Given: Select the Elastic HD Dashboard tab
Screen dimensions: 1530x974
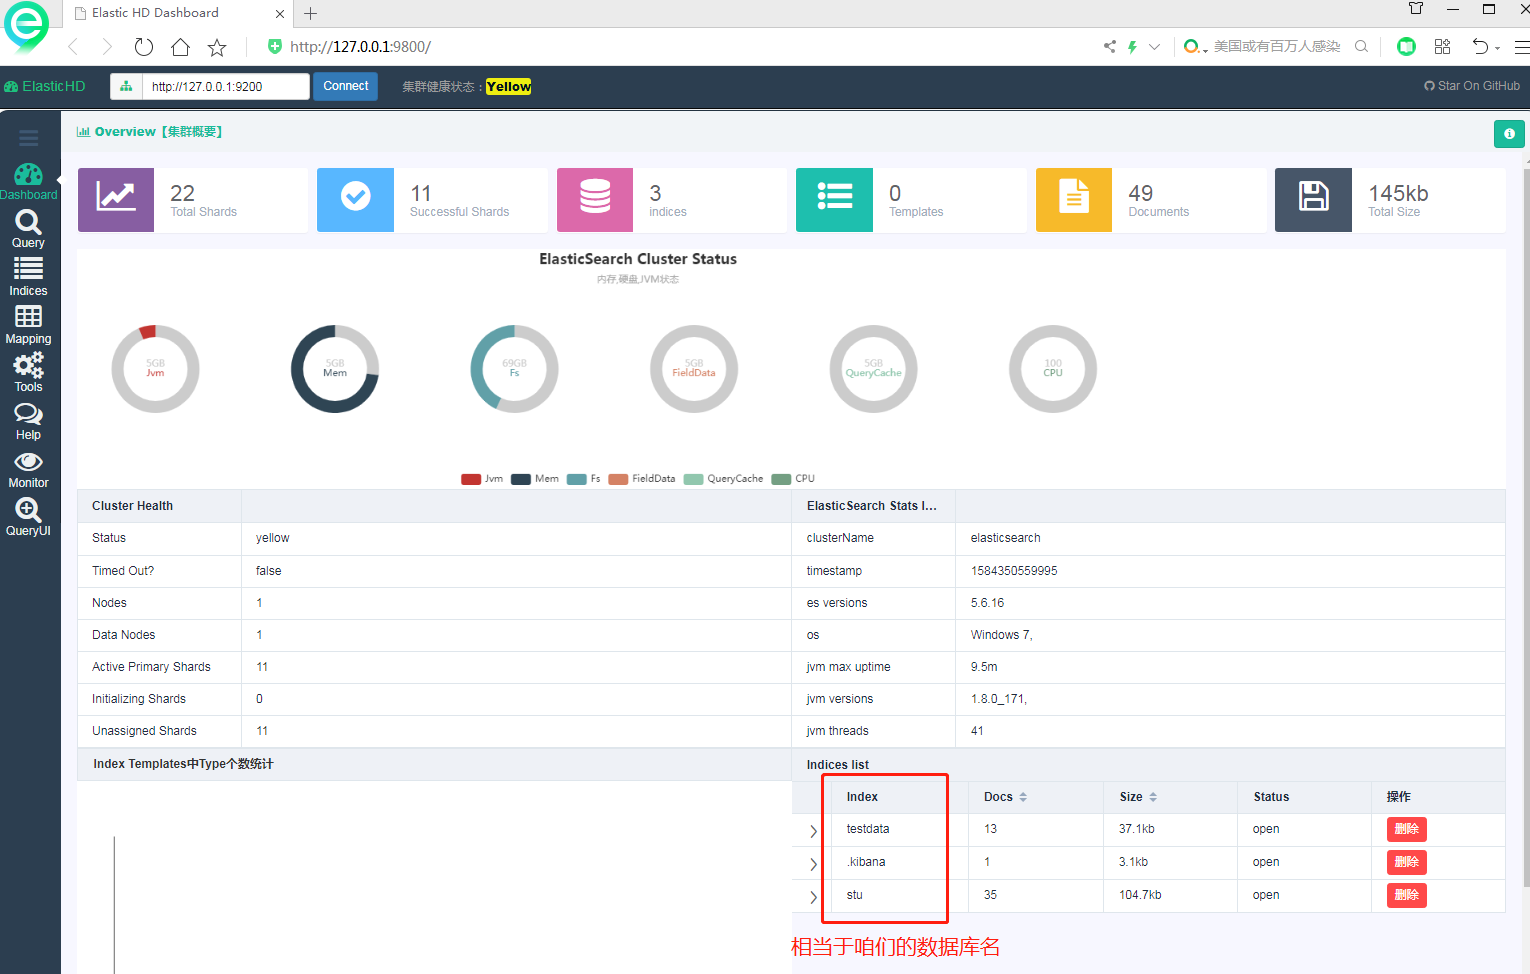Looking at the screenshot, I should pos(177,13).
